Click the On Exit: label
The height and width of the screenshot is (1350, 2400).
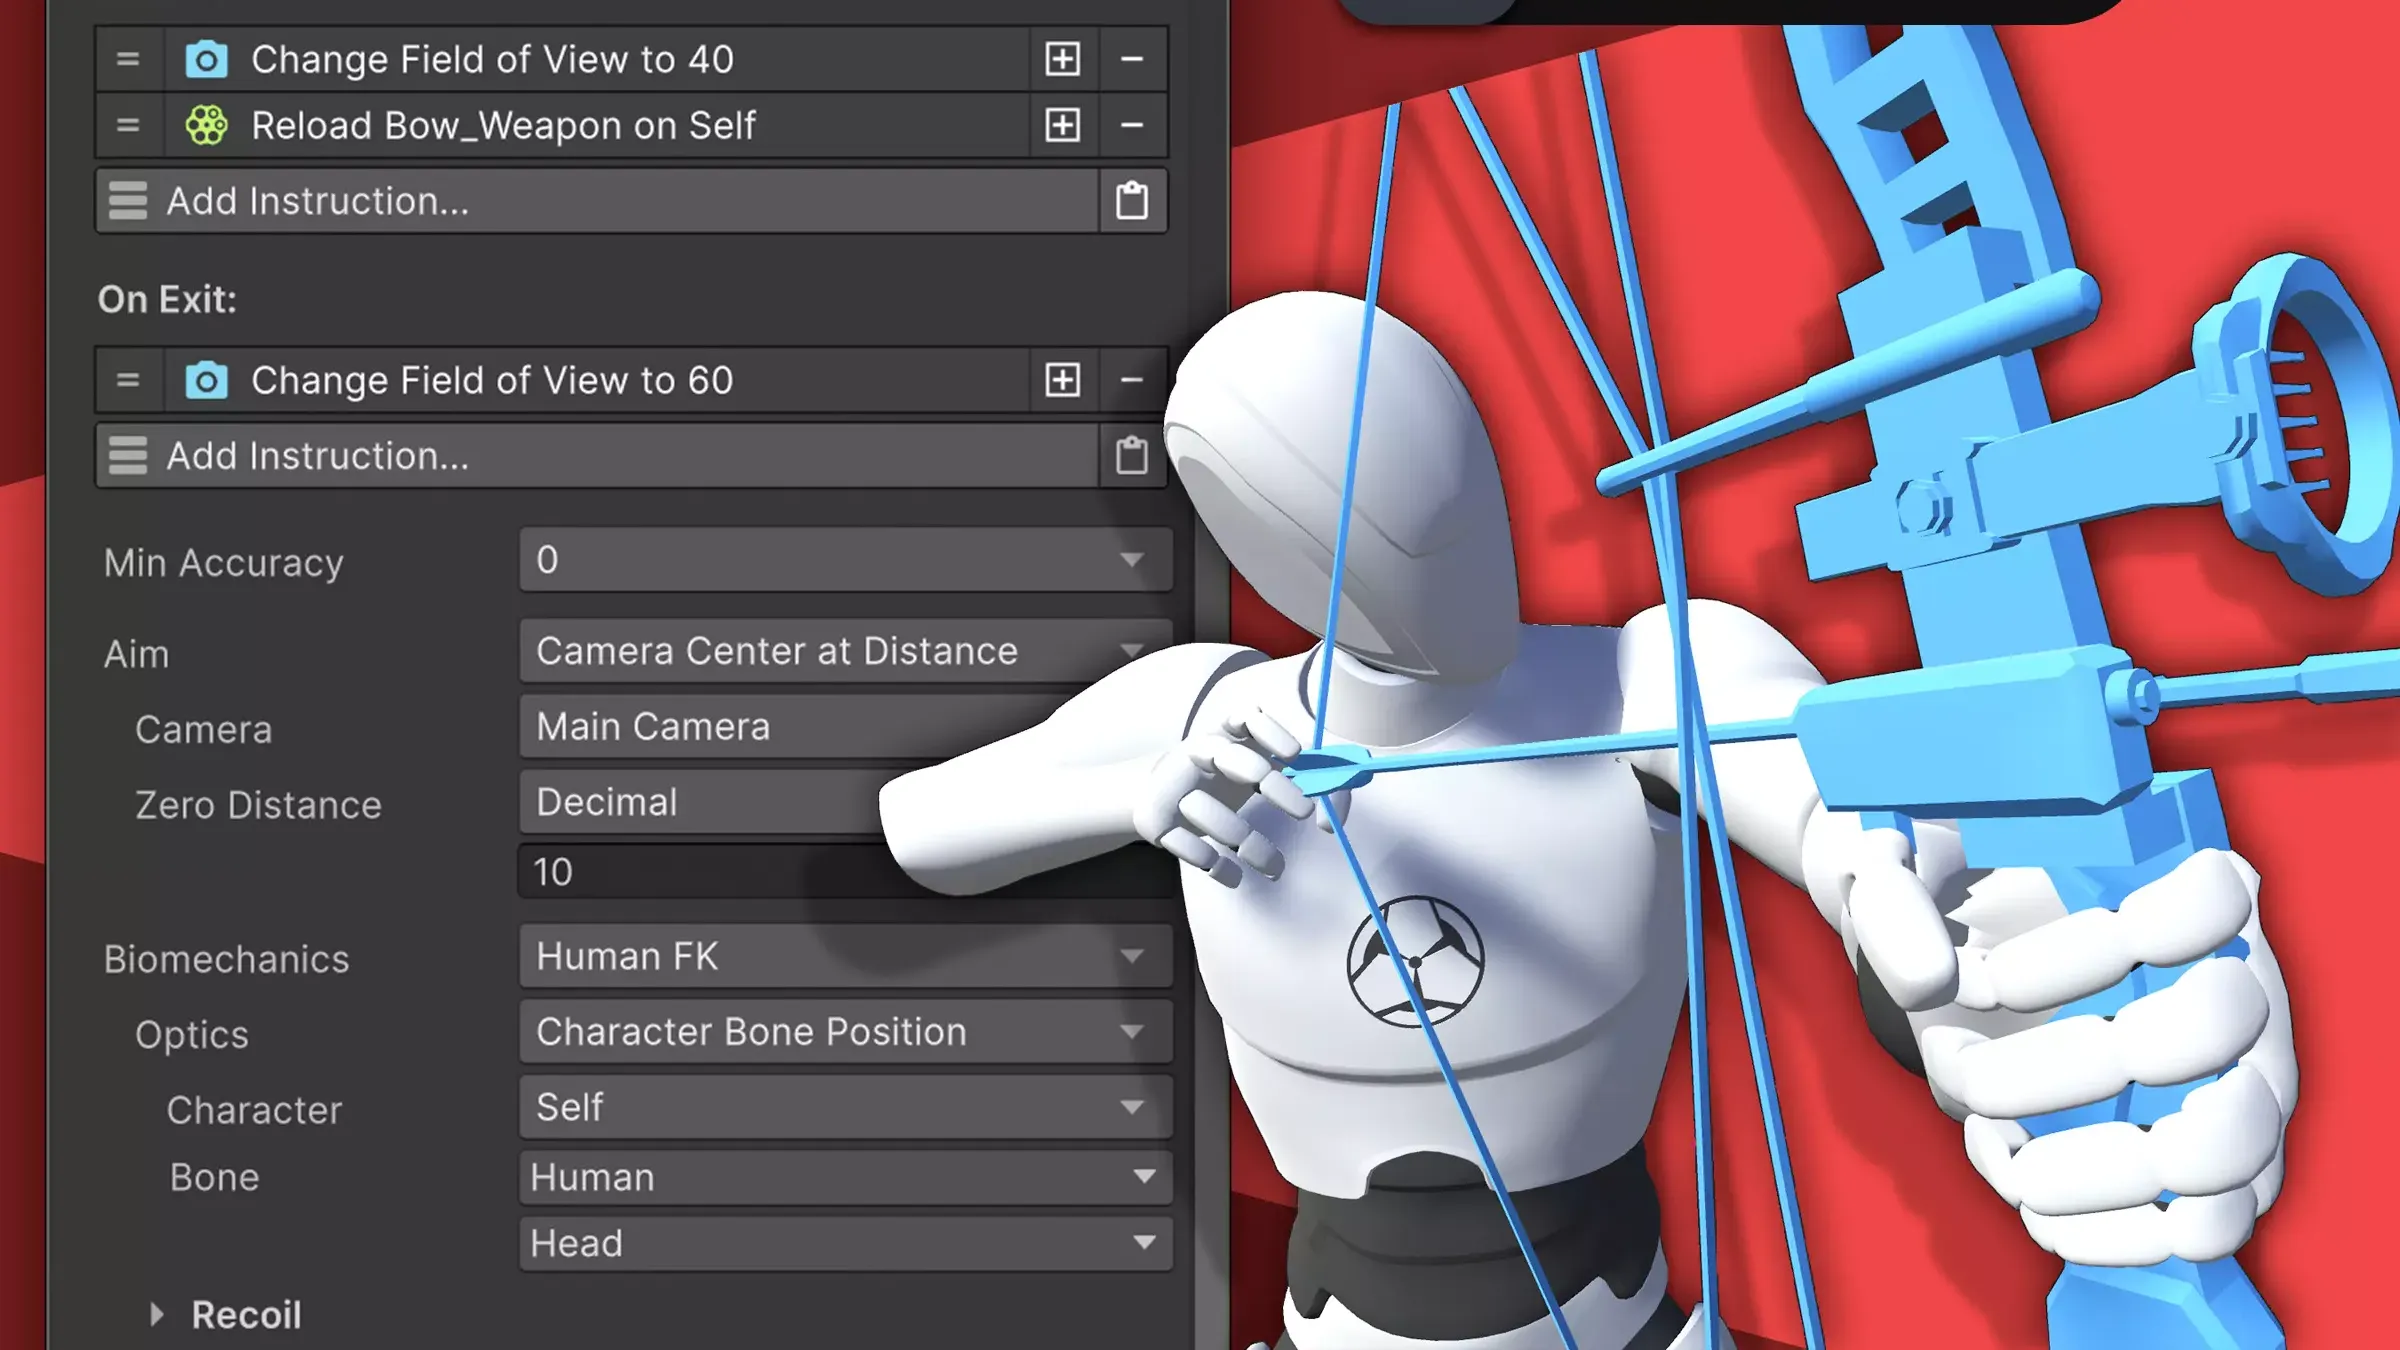click(x=167, y=300)
